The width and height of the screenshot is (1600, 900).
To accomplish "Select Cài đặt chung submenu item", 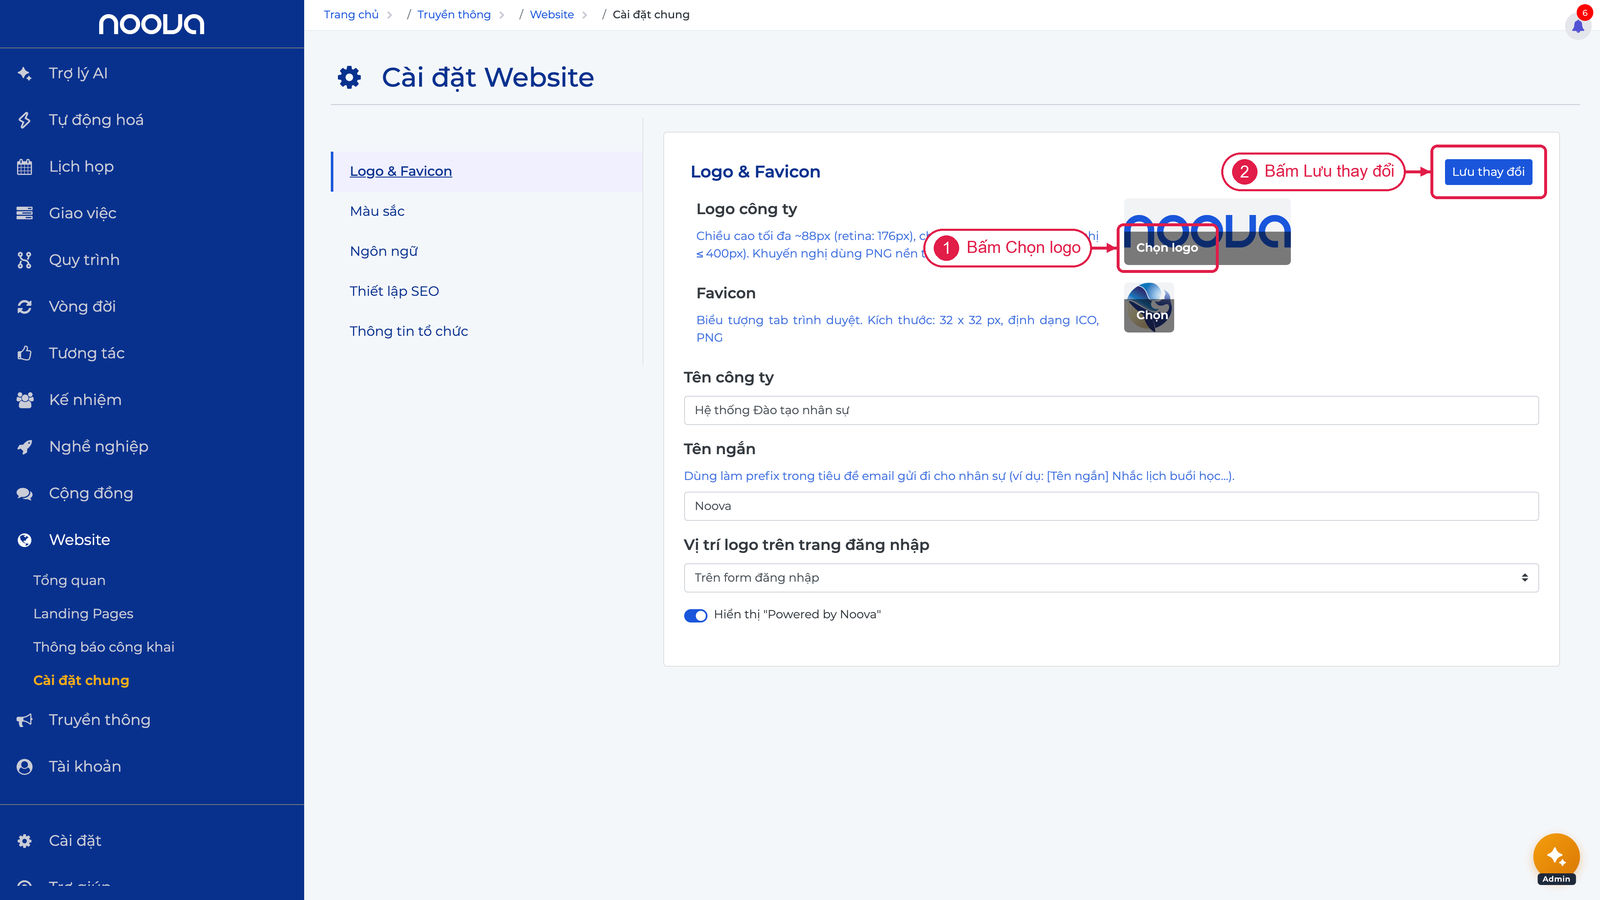I will pyautogui.click(x=81, y=680).
